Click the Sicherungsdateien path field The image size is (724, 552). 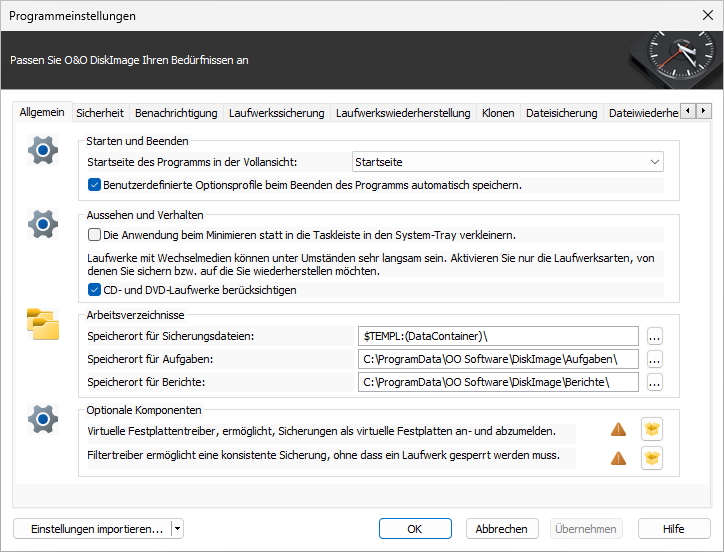[498, 336]
